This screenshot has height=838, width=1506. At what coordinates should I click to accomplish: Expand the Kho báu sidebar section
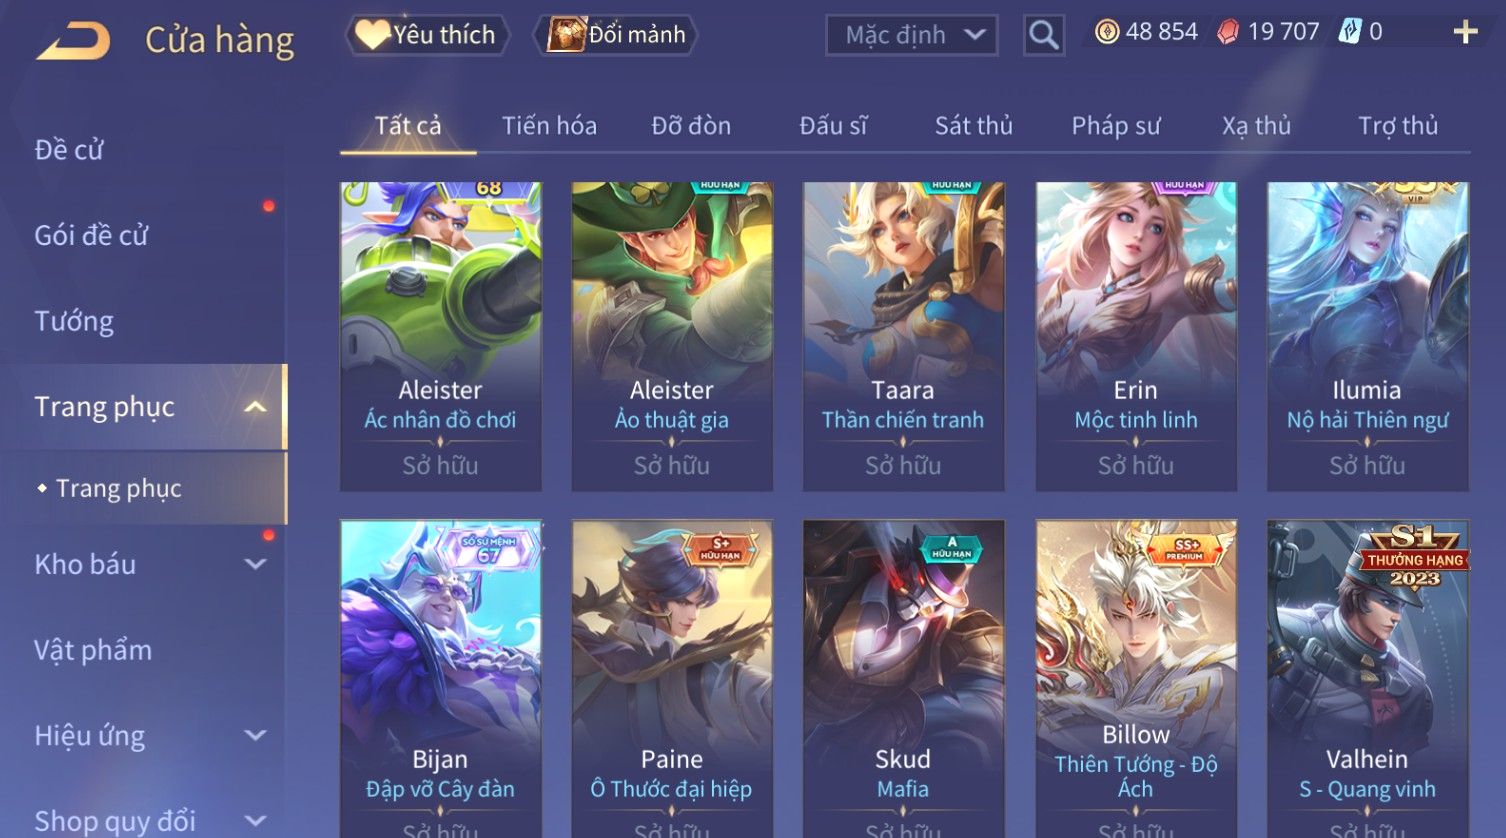pos(255,564)
